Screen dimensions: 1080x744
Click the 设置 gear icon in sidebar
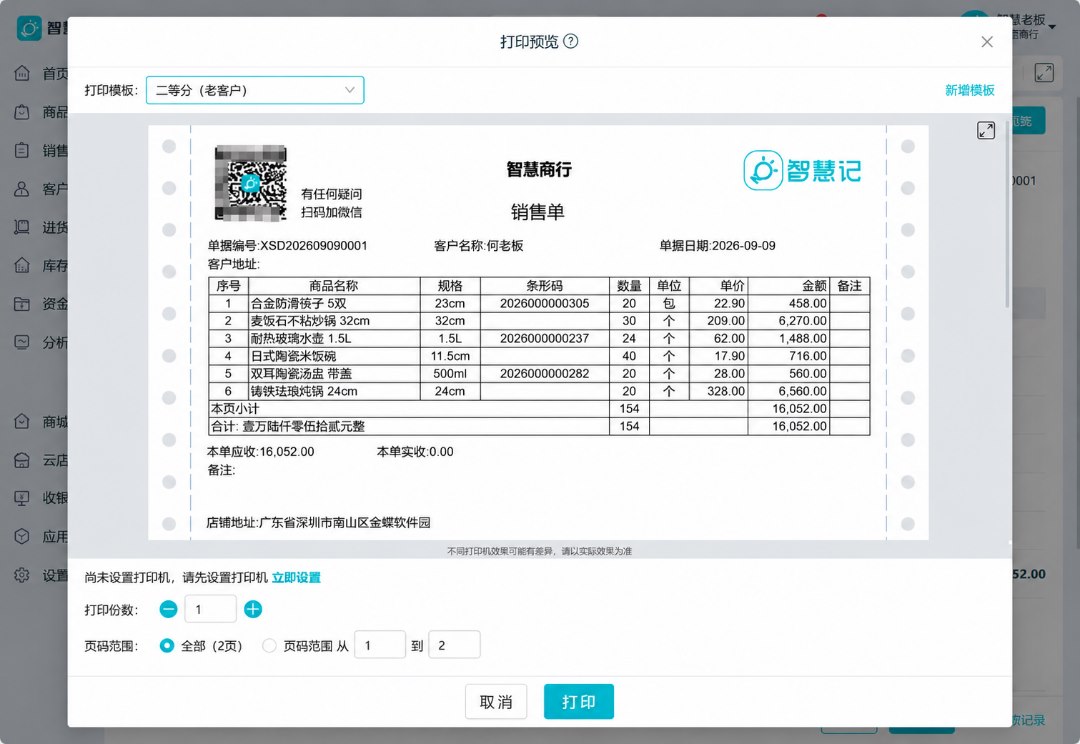pyautogui.click(x=22, y=575)
